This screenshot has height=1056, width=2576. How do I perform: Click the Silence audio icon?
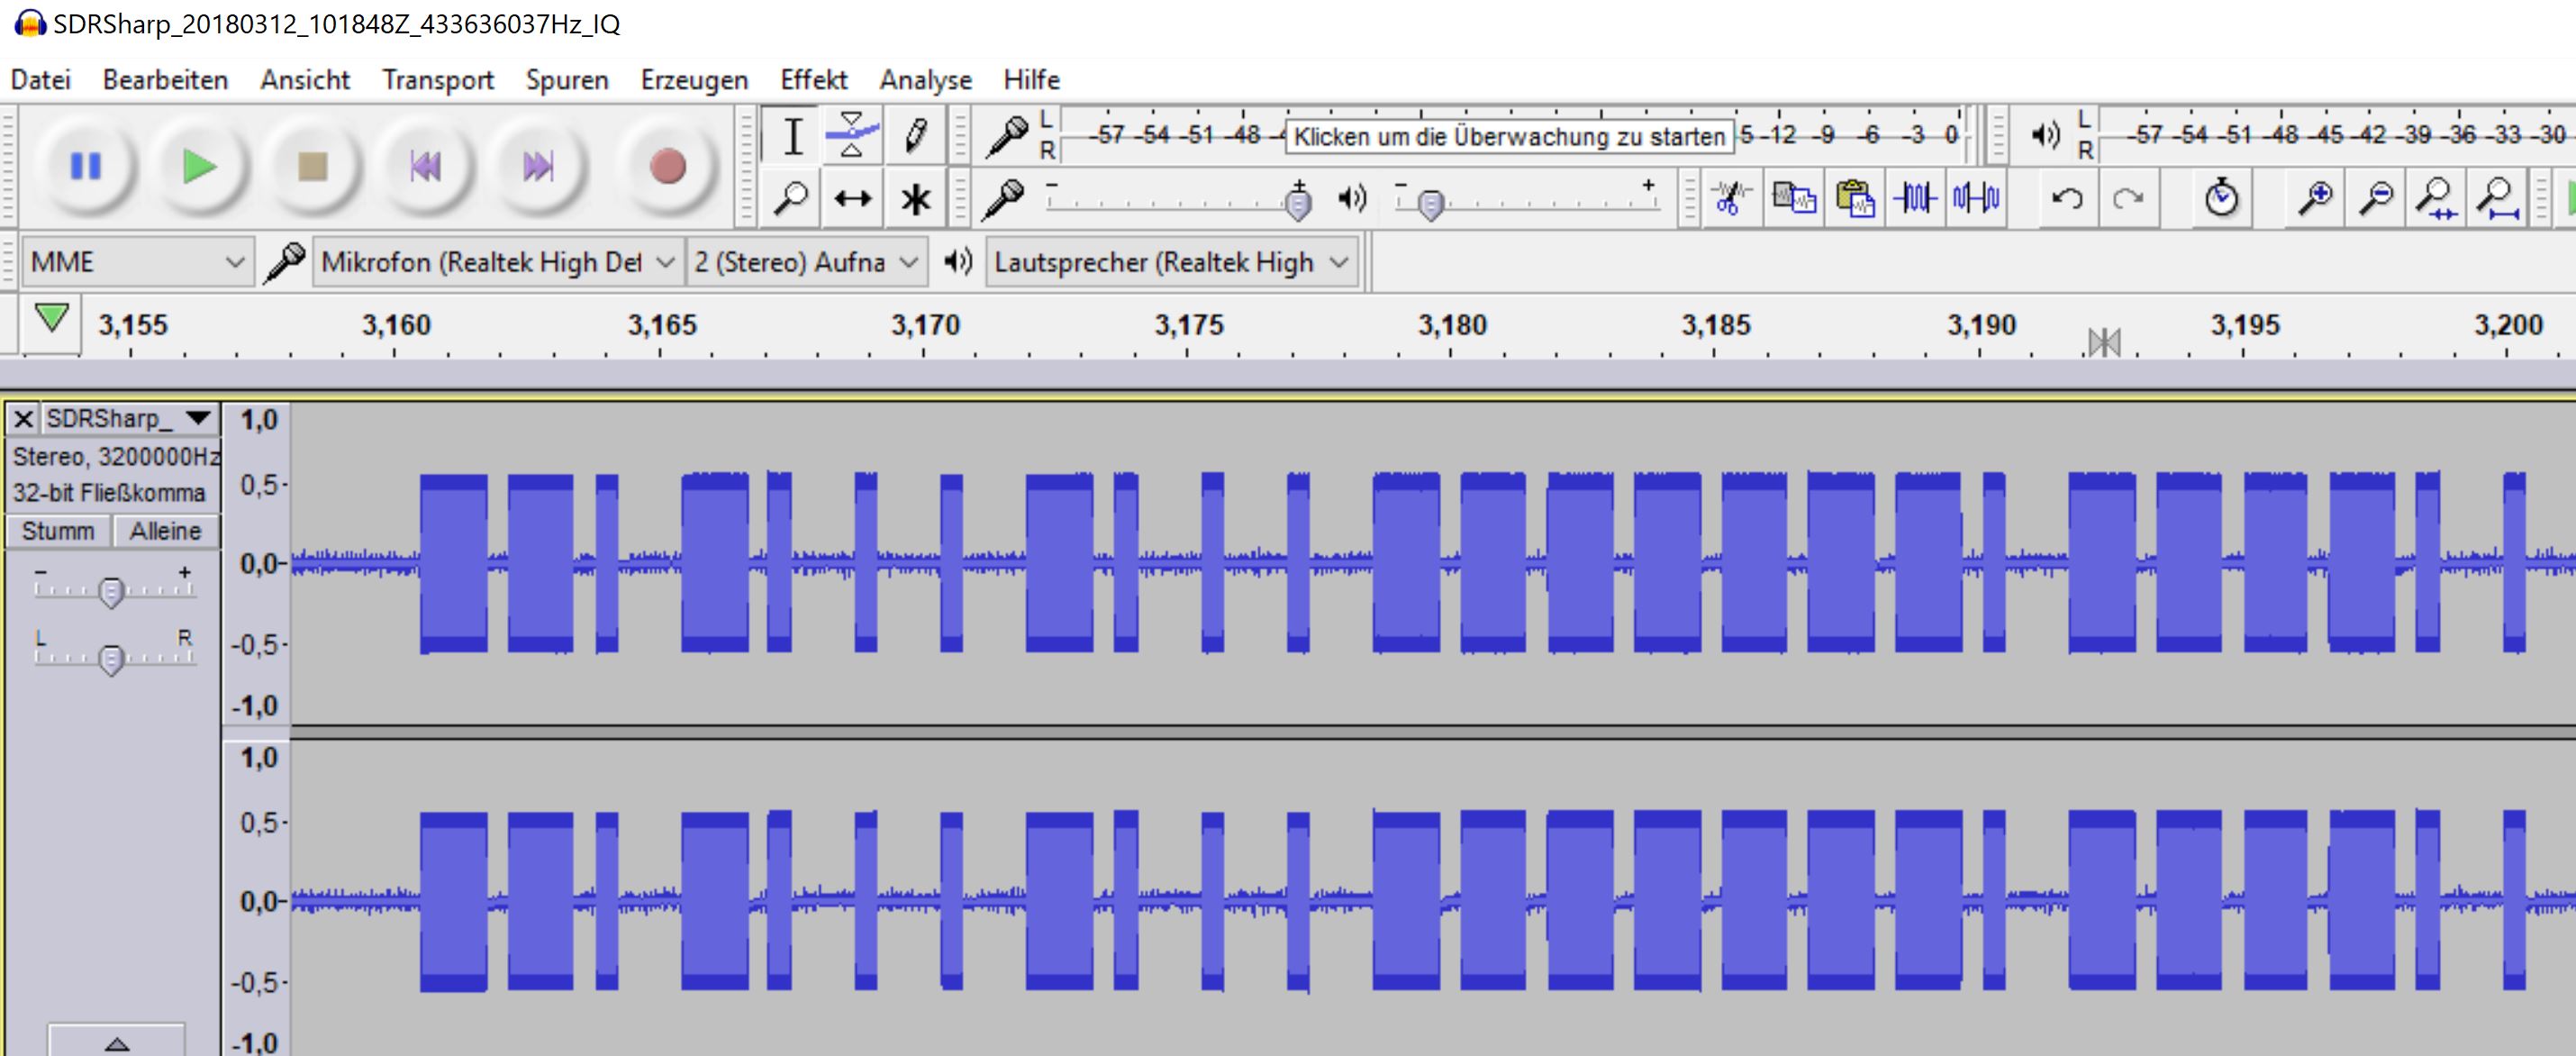point(1976,198)
